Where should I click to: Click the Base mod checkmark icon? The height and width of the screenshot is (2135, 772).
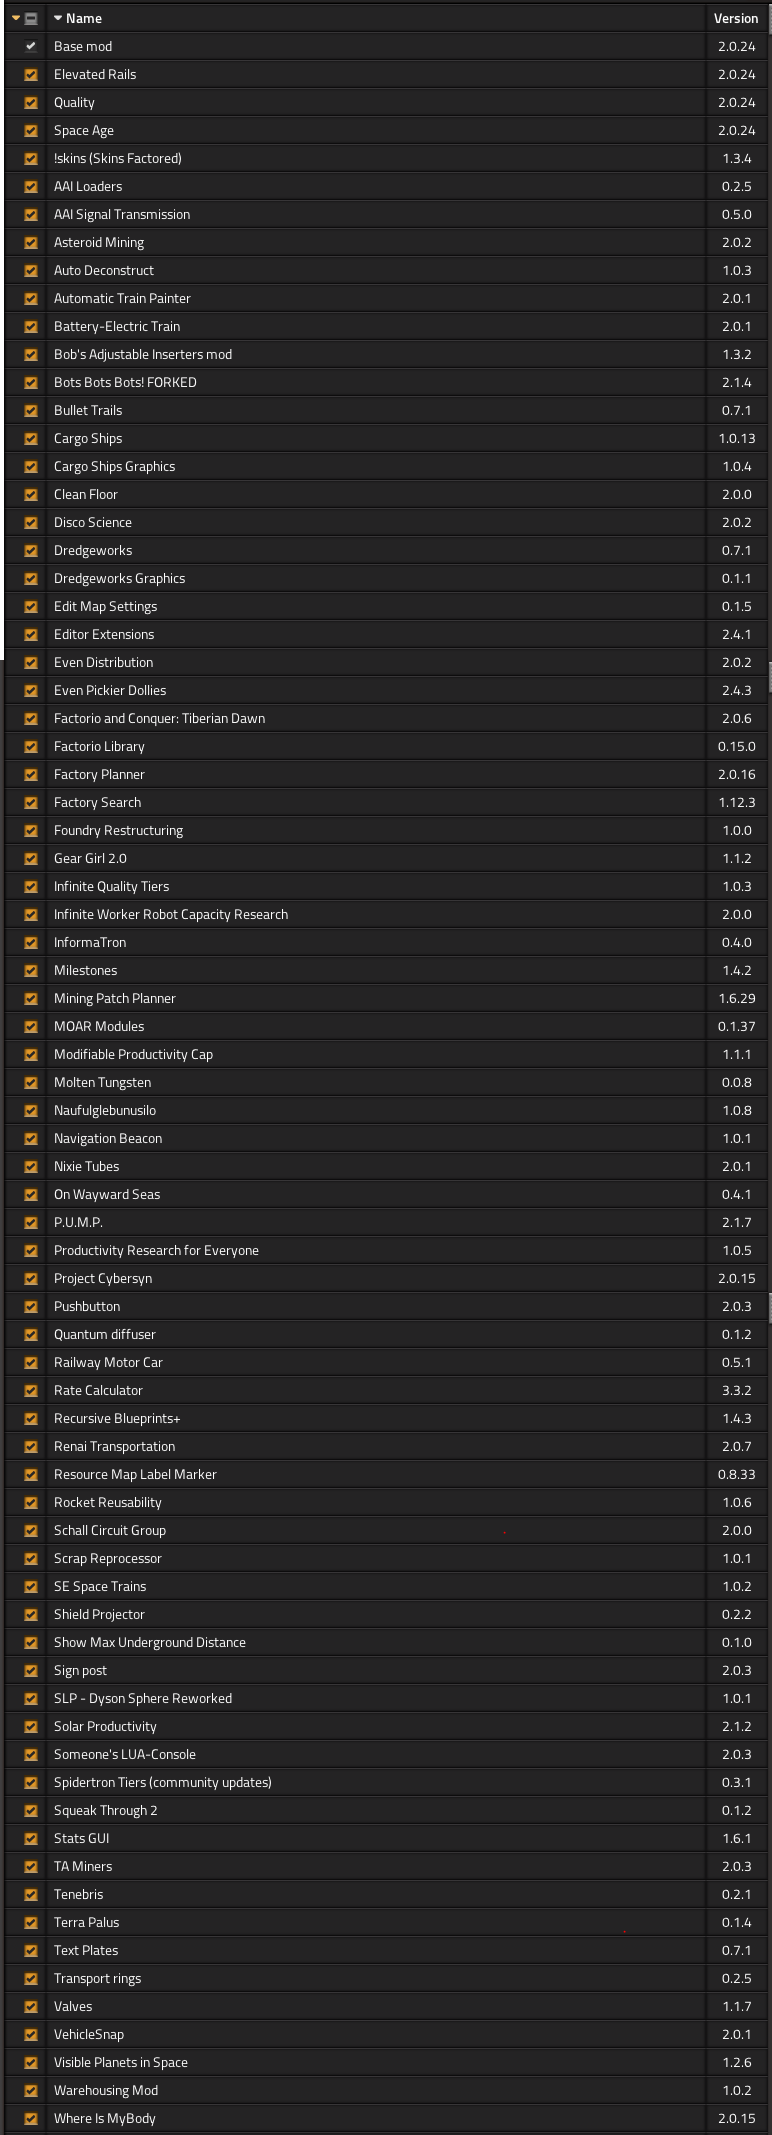point(31,46)
